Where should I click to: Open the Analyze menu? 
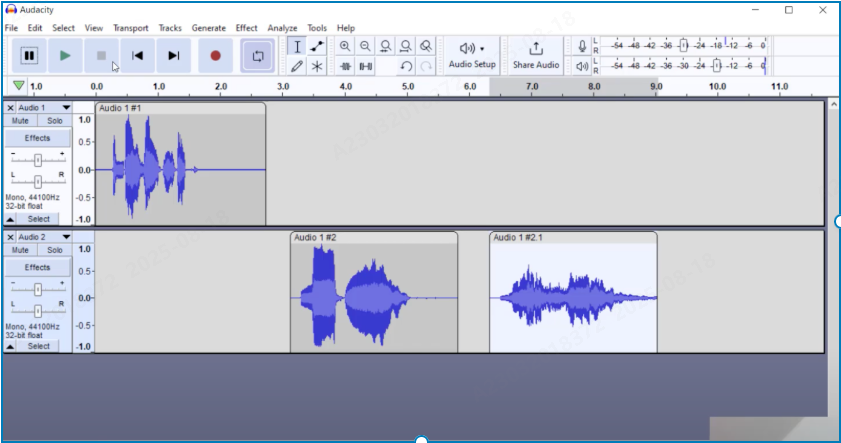tap(282, 28)
